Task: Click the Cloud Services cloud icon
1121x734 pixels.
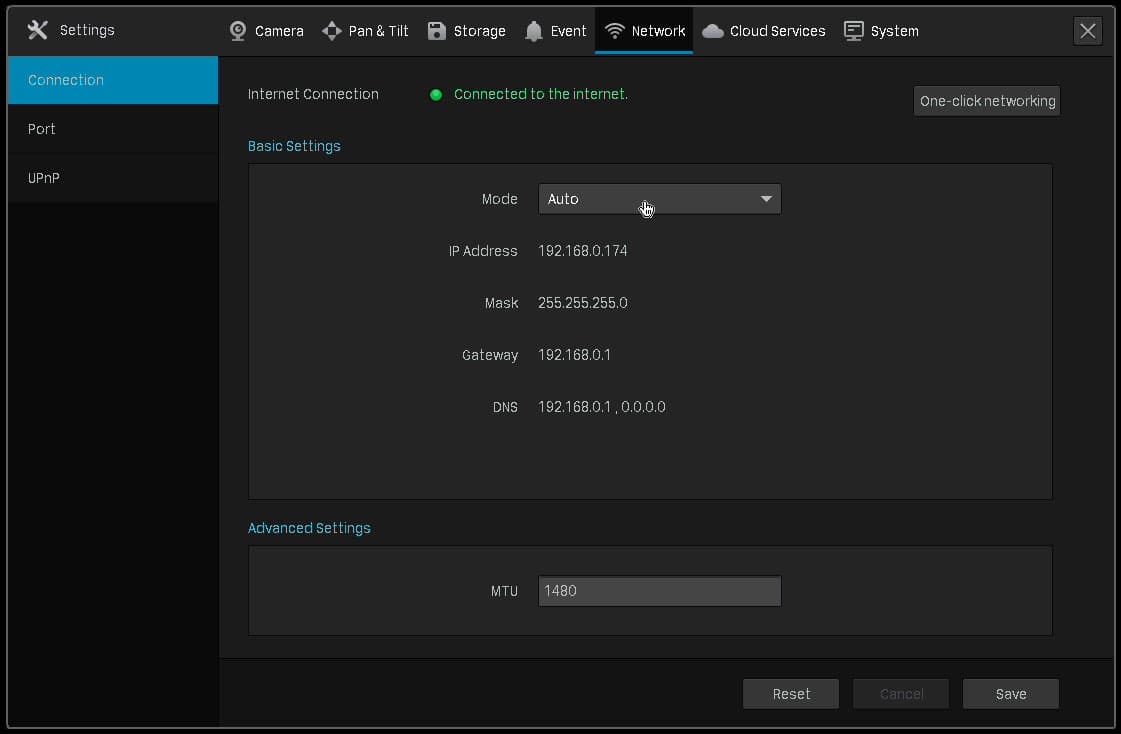Action: pos(713,31)
